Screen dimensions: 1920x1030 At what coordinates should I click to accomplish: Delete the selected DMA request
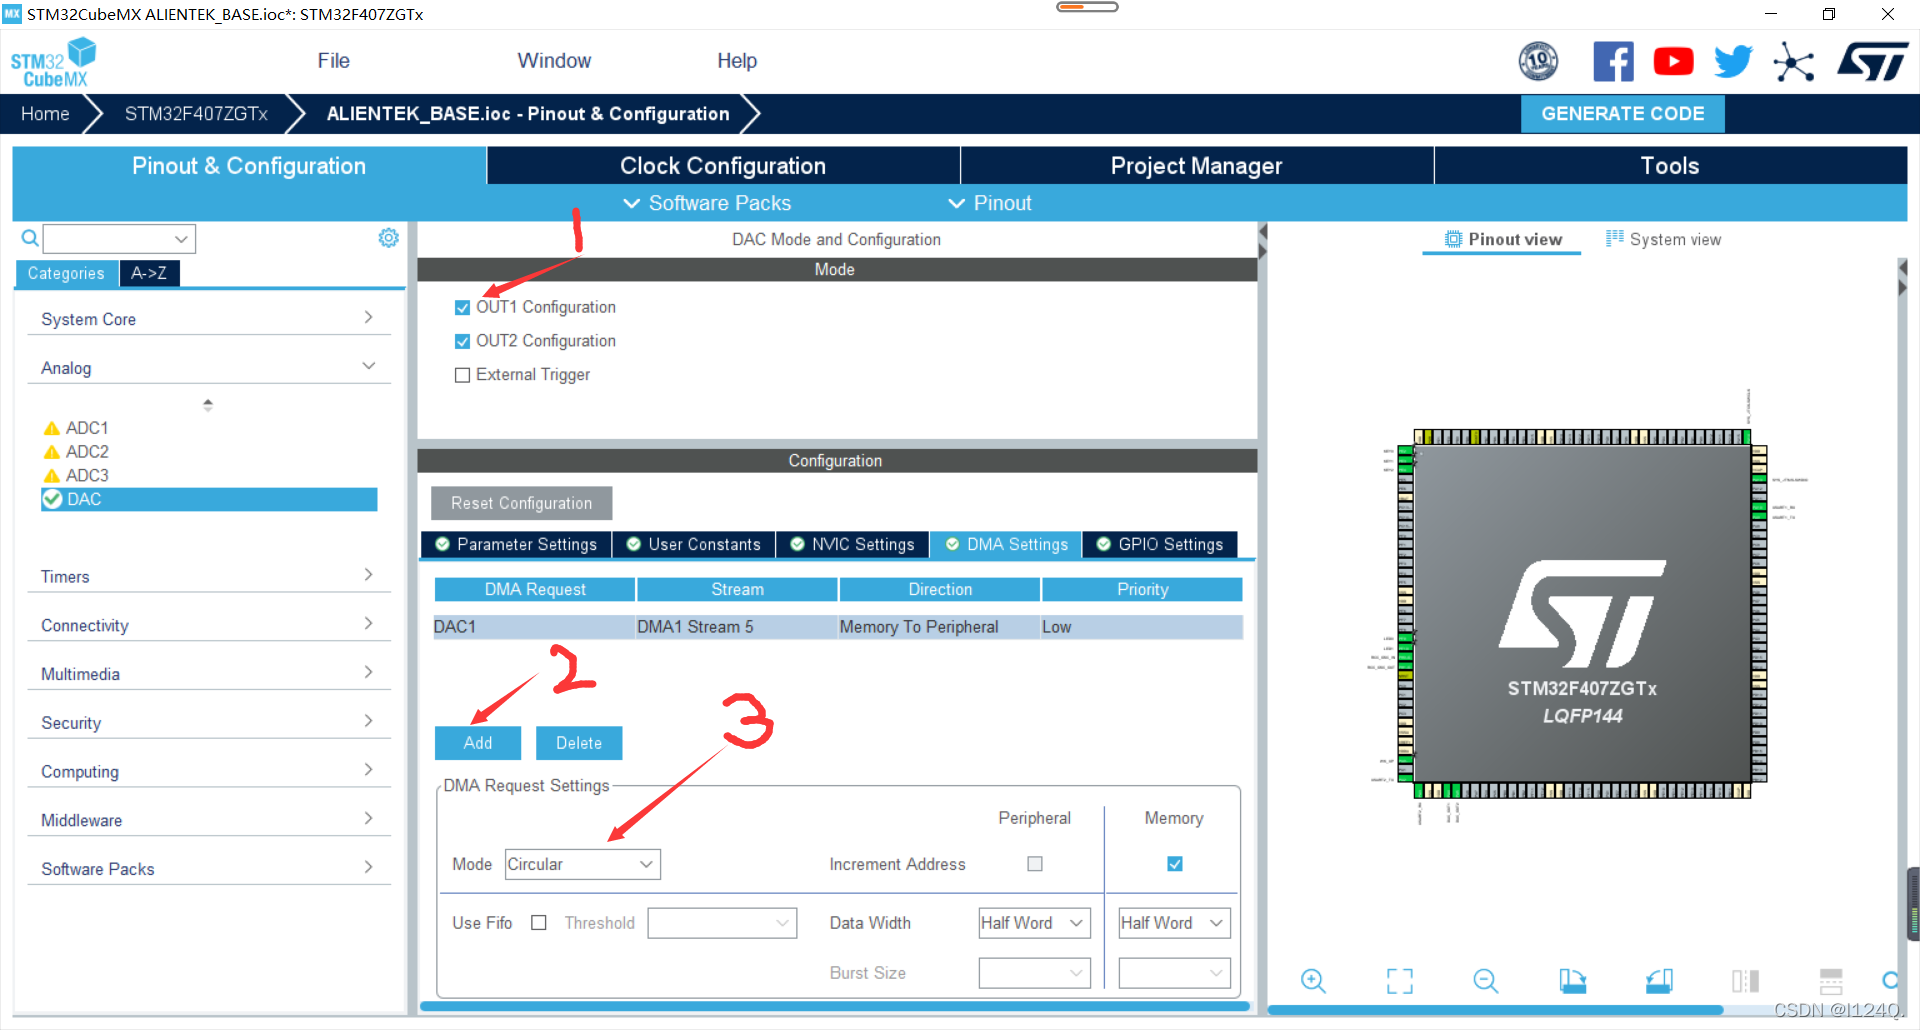point(579,743)
